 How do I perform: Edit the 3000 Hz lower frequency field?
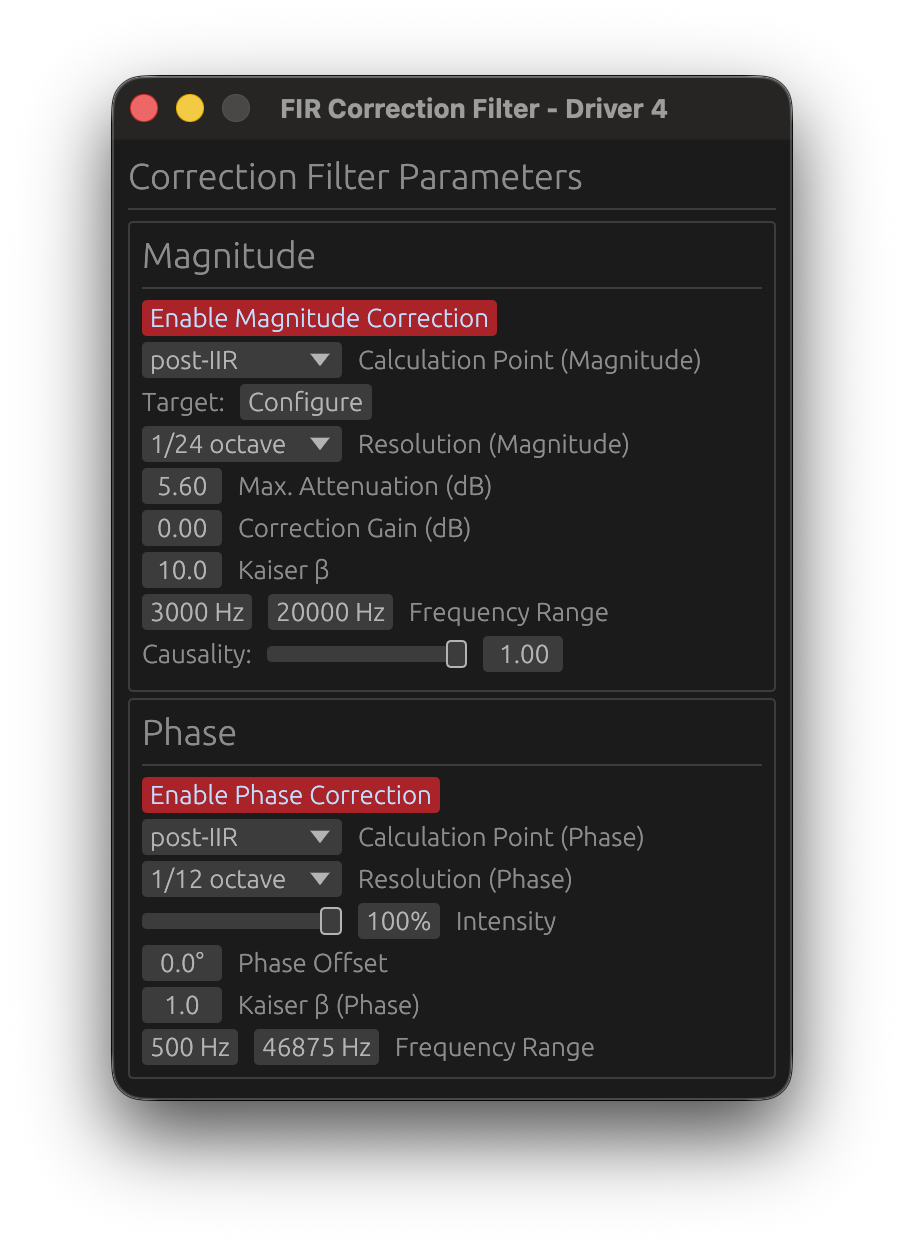(x=196, y=612)
